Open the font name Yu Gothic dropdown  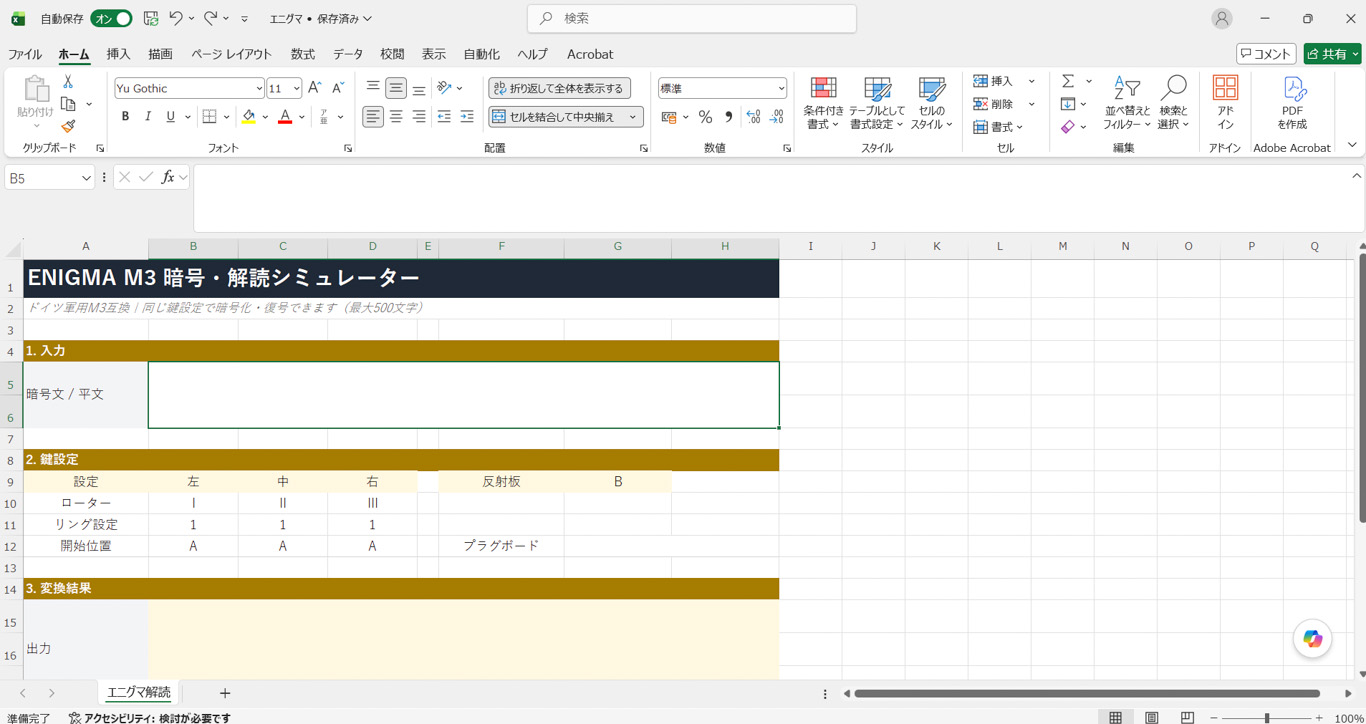coord(259,88)
